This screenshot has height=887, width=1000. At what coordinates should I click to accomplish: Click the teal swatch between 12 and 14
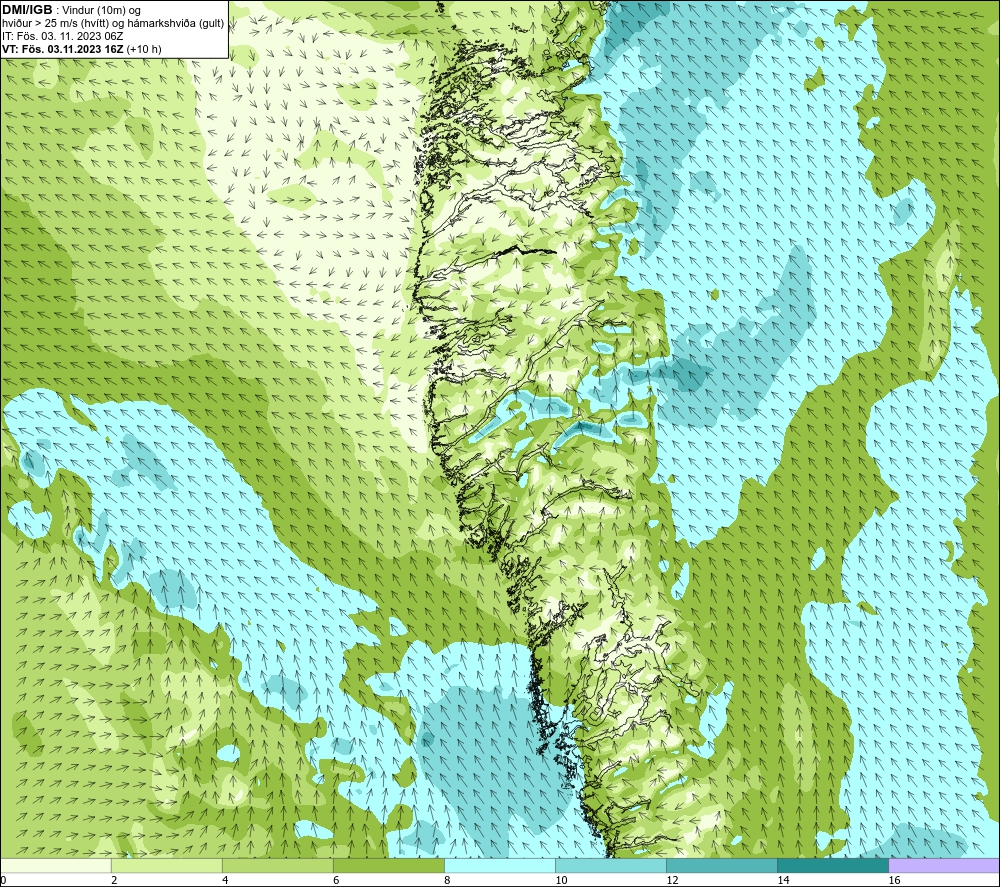click(x=722, y=865)
